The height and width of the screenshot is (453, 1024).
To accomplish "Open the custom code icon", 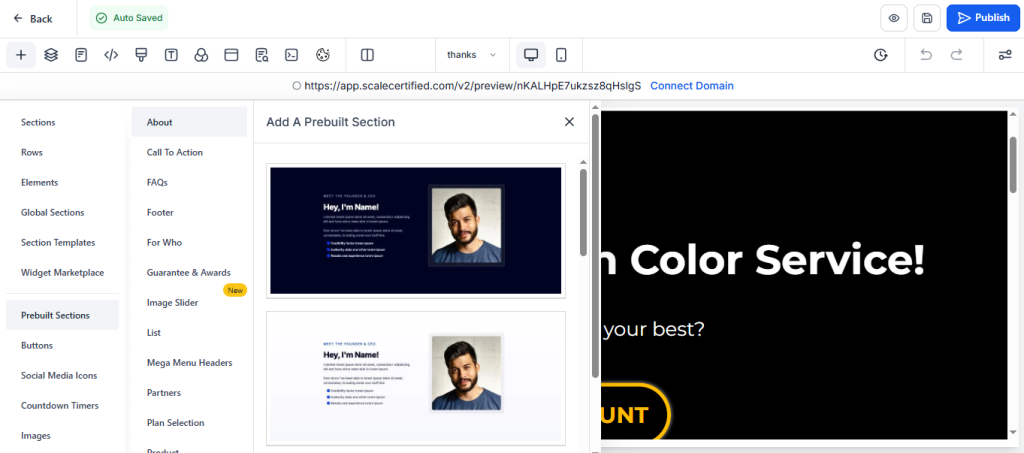I will [111, 55].
